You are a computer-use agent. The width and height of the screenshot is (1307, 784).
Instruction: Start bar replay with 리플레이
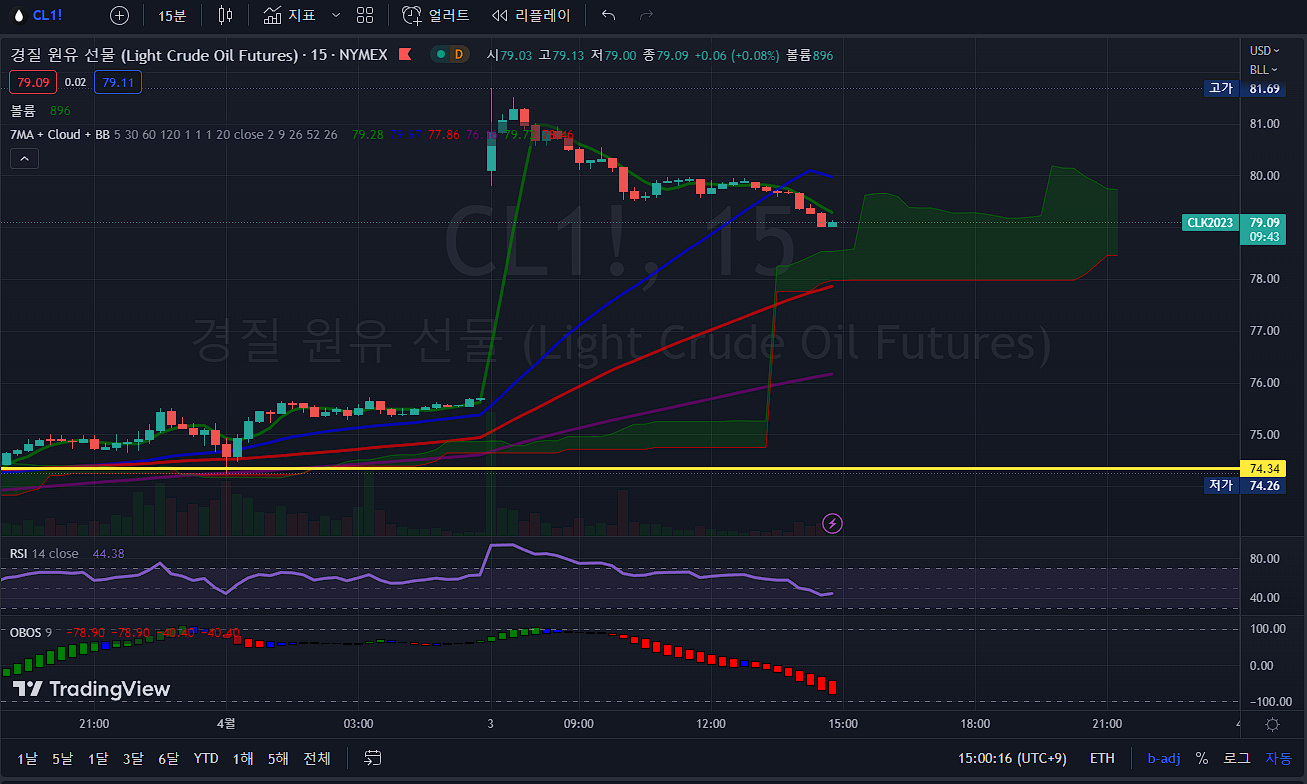click(x=531, y=15)
